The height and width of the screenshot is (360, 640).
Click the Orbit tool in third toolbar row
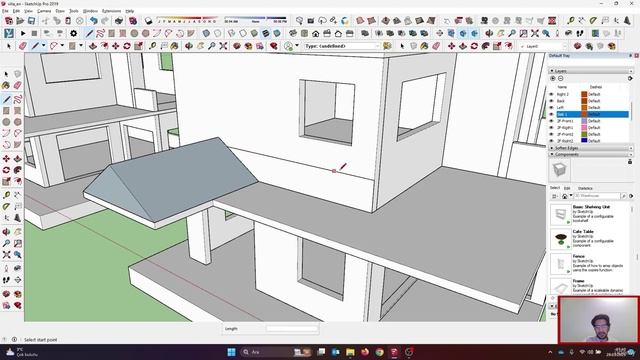click(x=189, y=46)
